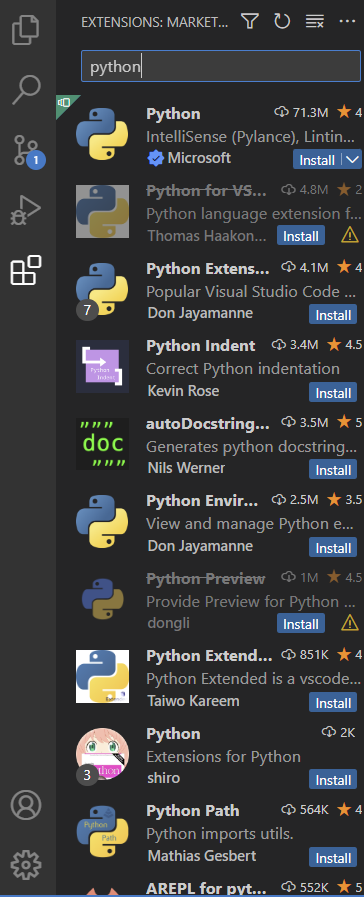
Task: Click the Python Preview extension logo
Action: [x=102, y=598]
